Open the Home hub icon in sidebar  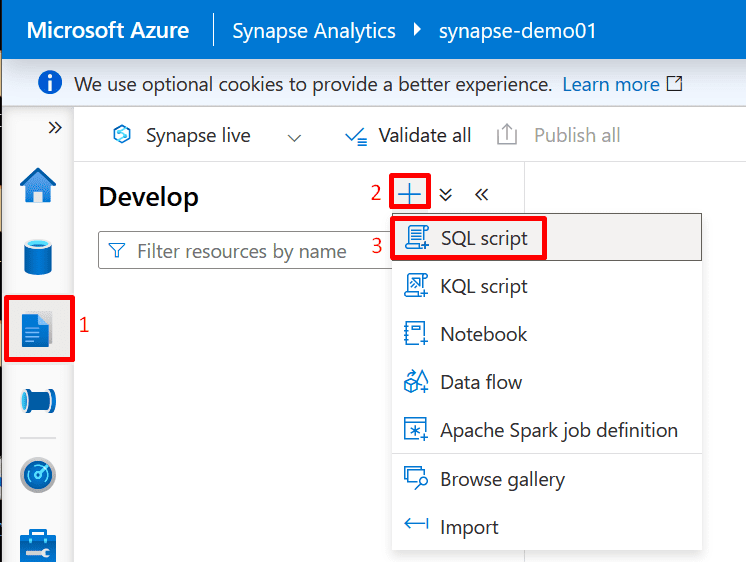point(38,186)
